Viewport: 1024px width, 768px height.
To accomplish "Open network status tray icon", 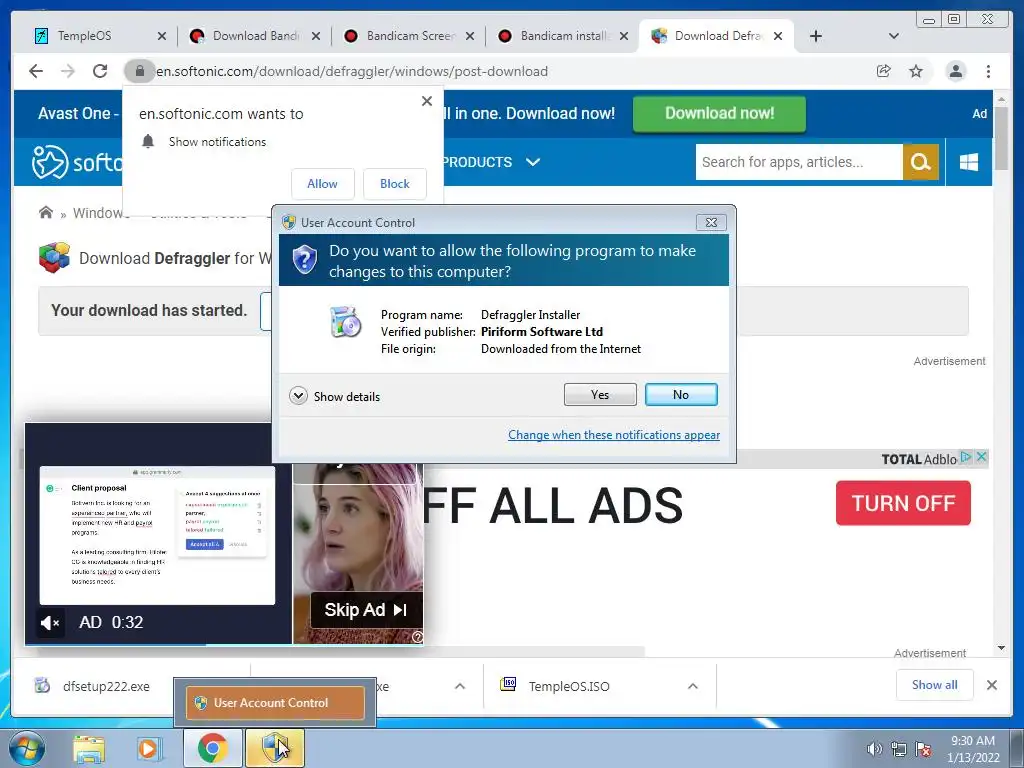I will pos(899,749).
